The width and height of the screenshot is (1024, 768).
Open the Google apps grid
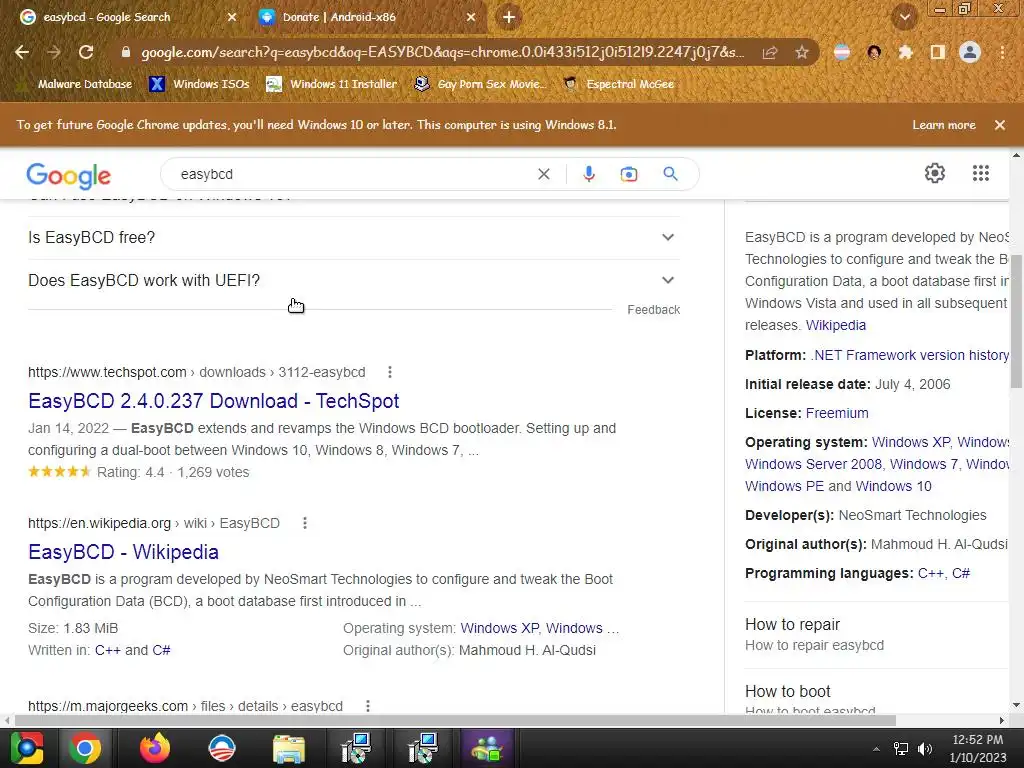point(980,173)
